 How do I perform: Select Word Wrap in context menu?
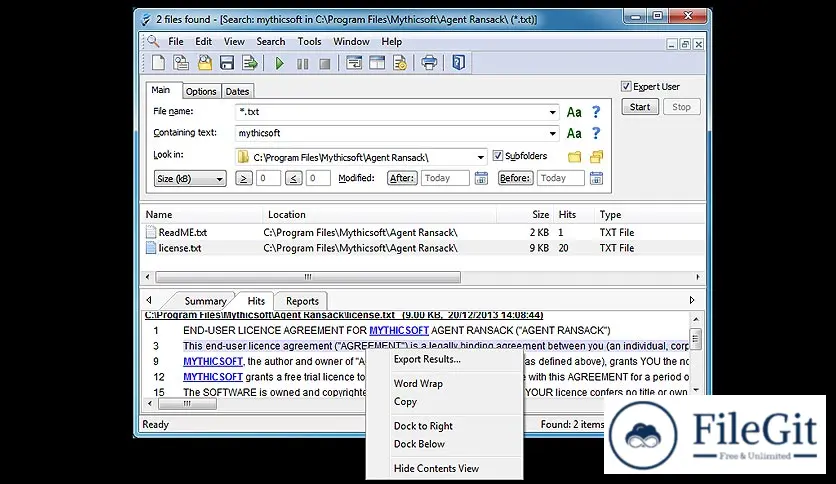418,383
